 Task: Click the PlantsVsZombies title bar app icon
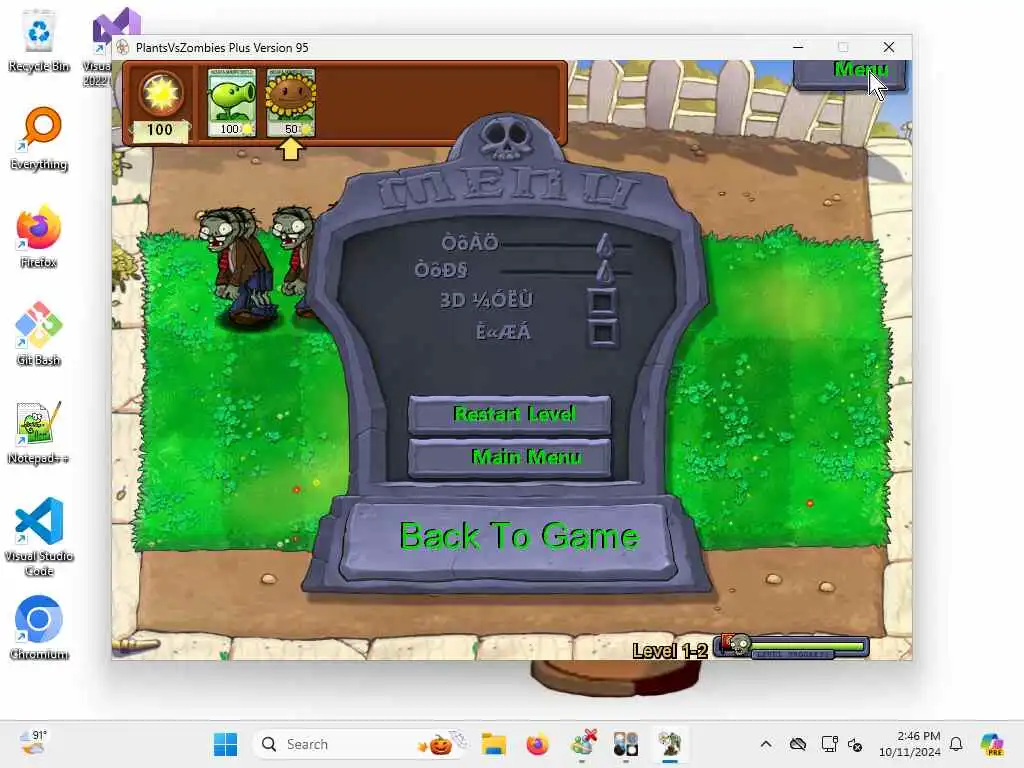123,48
